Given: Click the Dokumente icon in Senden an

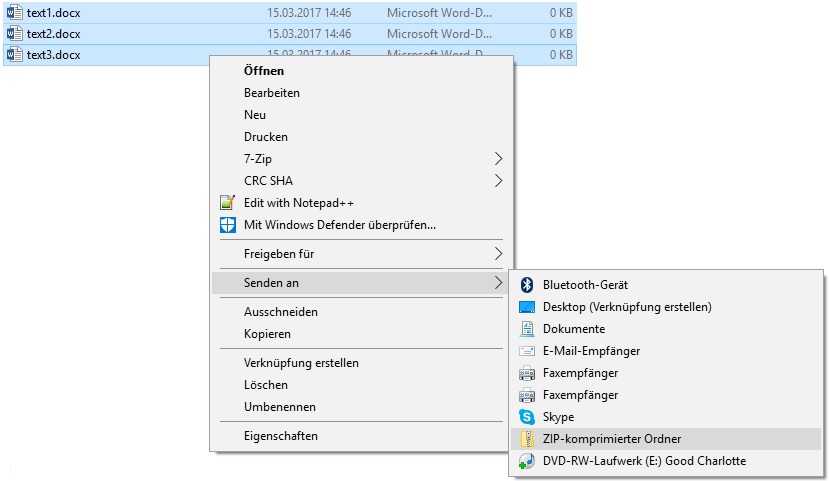Looking at the screenshot, I should [527, 329].
